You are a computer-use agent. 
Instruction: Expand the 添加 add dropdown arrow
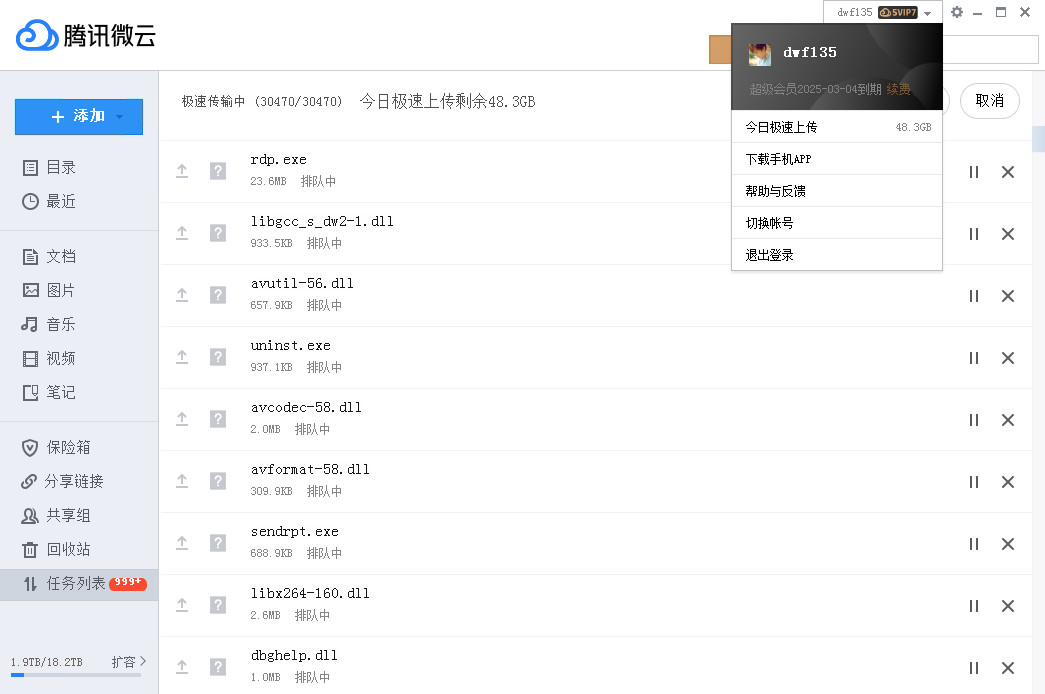[x=120, y=117]
